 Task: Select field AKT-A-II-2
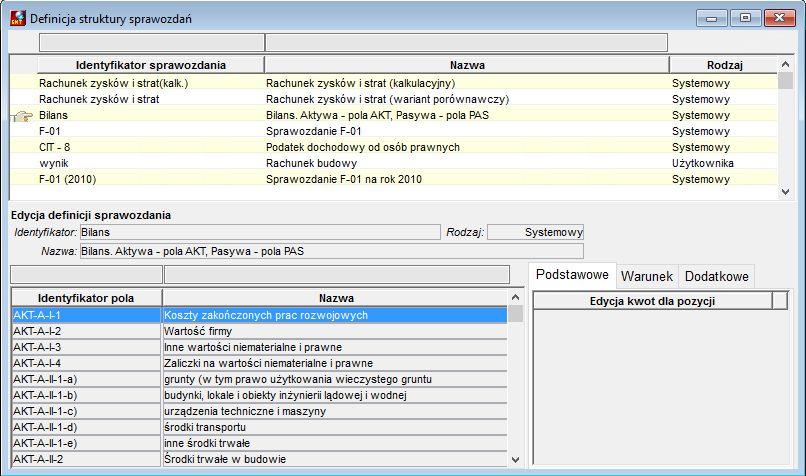tap(86, 459)
